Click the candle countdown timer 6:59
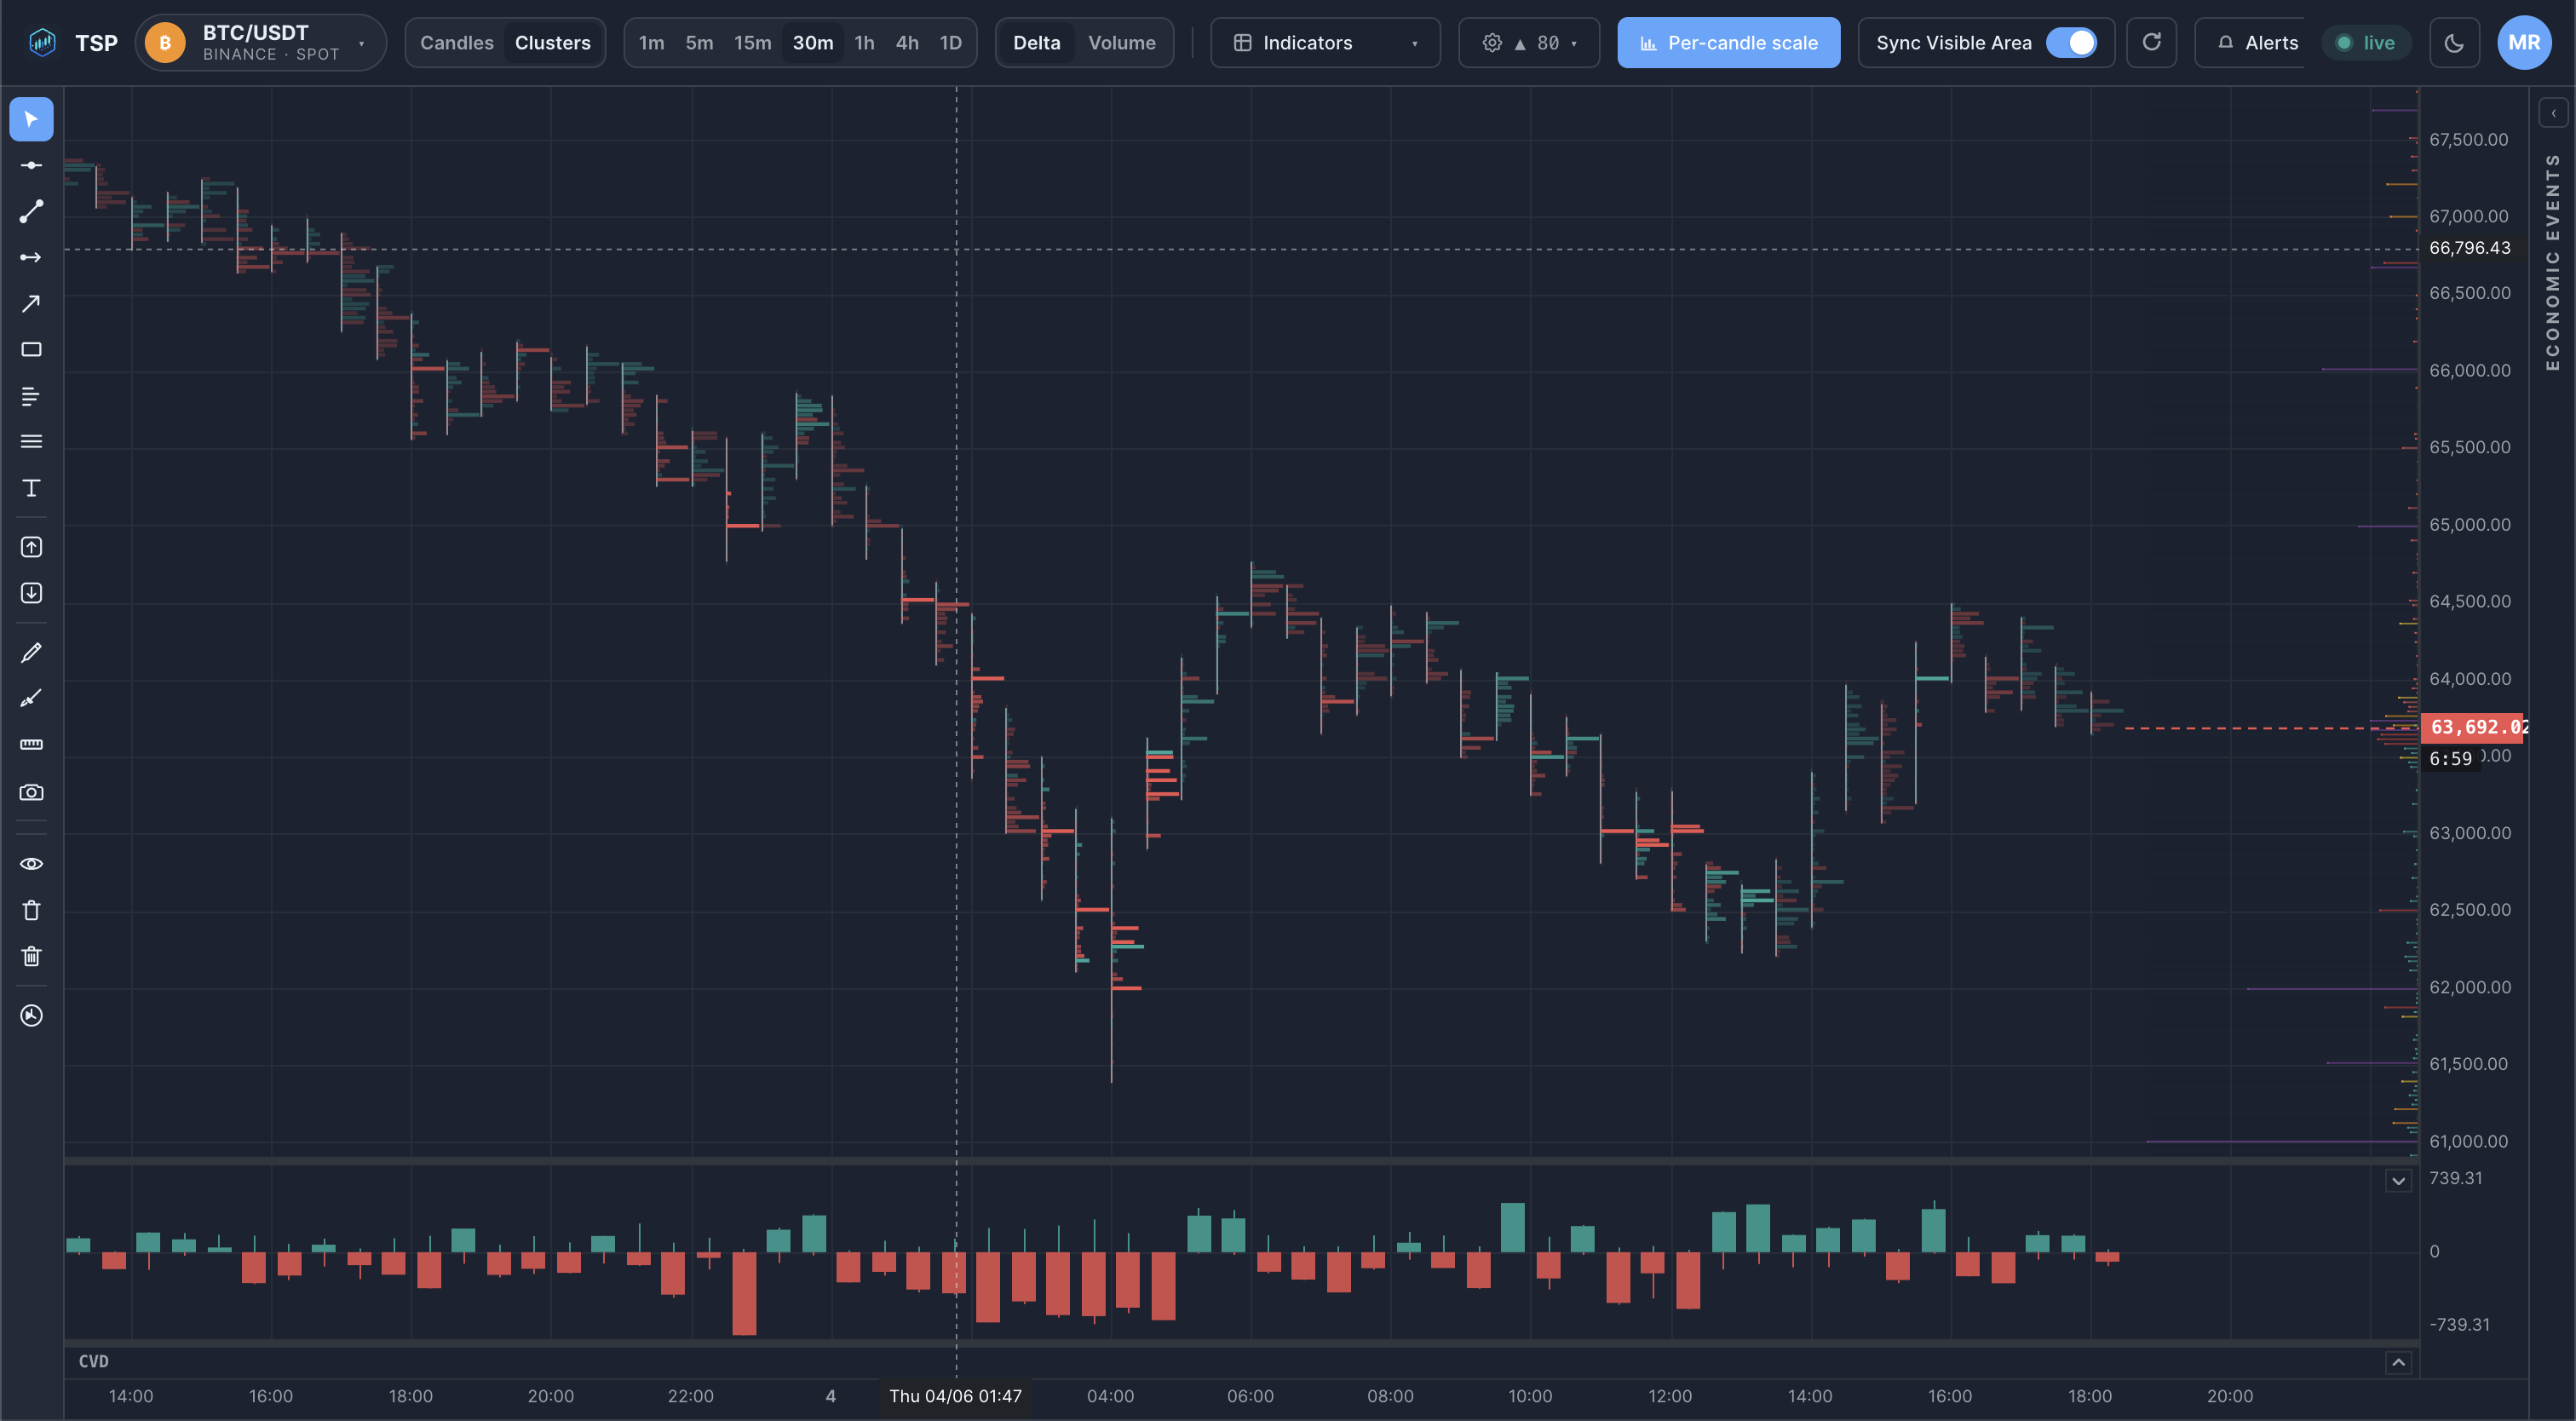The width and height of the screenshot is (2576, 1421). [2450, 758]
